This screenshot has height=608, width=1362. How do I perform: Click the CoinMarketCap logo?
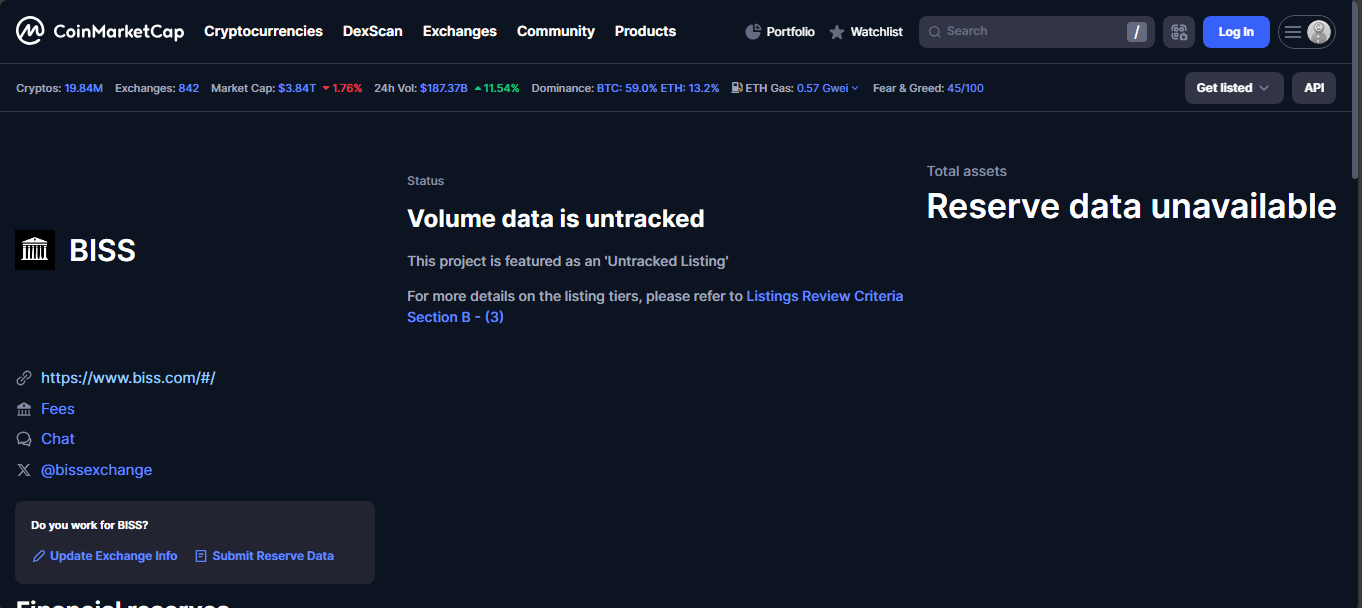[x=100, y=31]
